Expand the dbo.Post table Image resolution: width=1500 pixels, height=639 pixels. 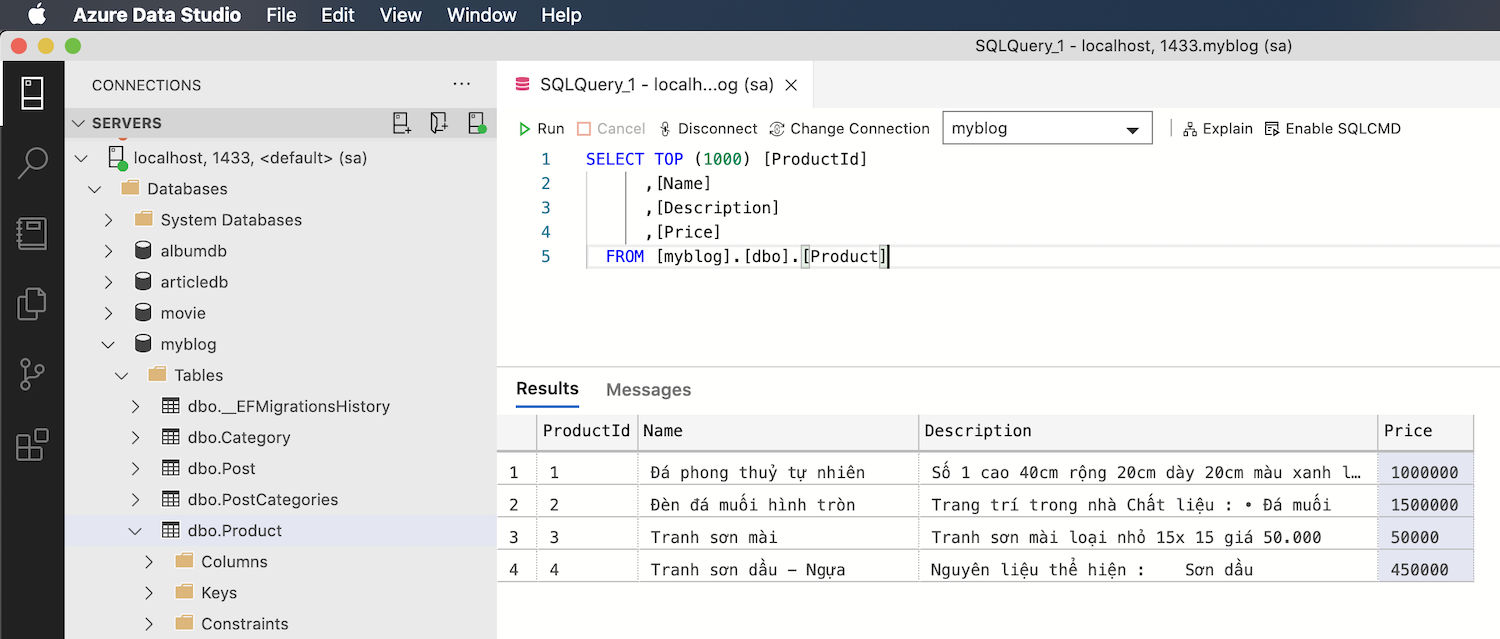coord(136,468)
